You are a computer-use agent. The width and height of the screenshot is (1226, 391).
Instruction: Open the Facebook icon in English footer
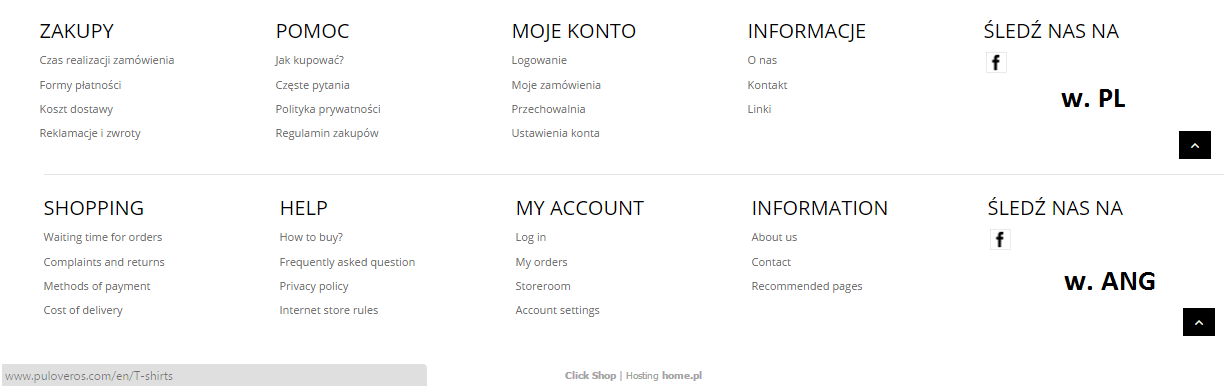pyautogui.click(x=1000, y=239)
